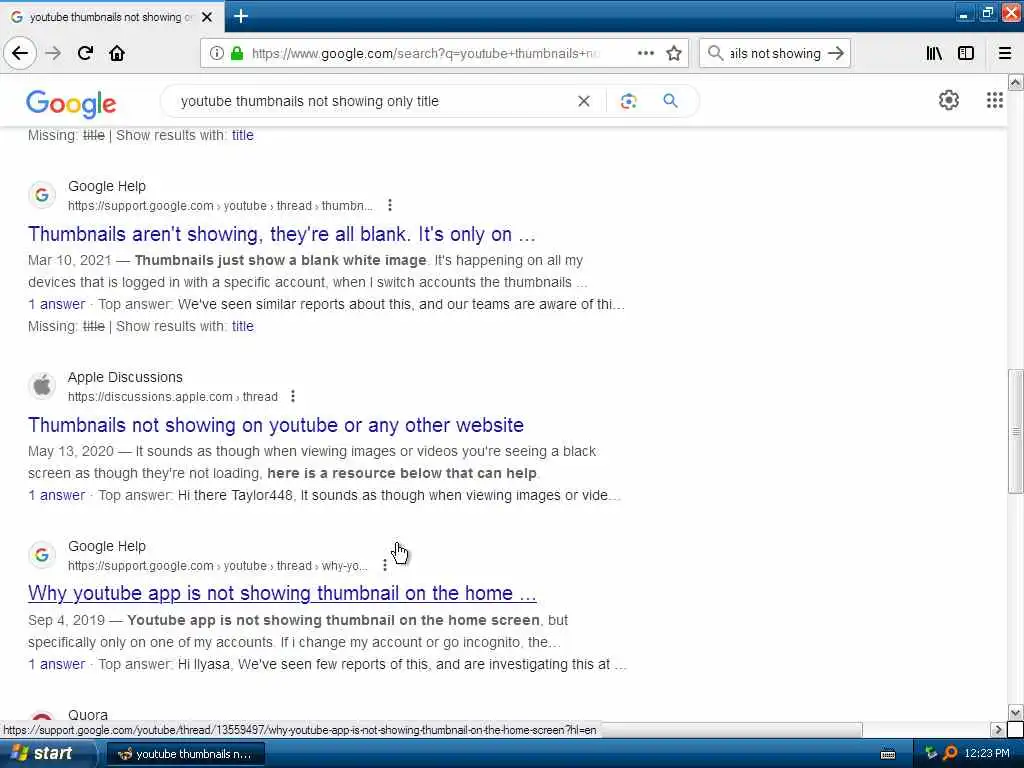Screen dimensions: 1024x768
Task: Click the Google favicon beside the Thumbnails aren't showing result
Action: pyautogui.click(x=42, y=195)
